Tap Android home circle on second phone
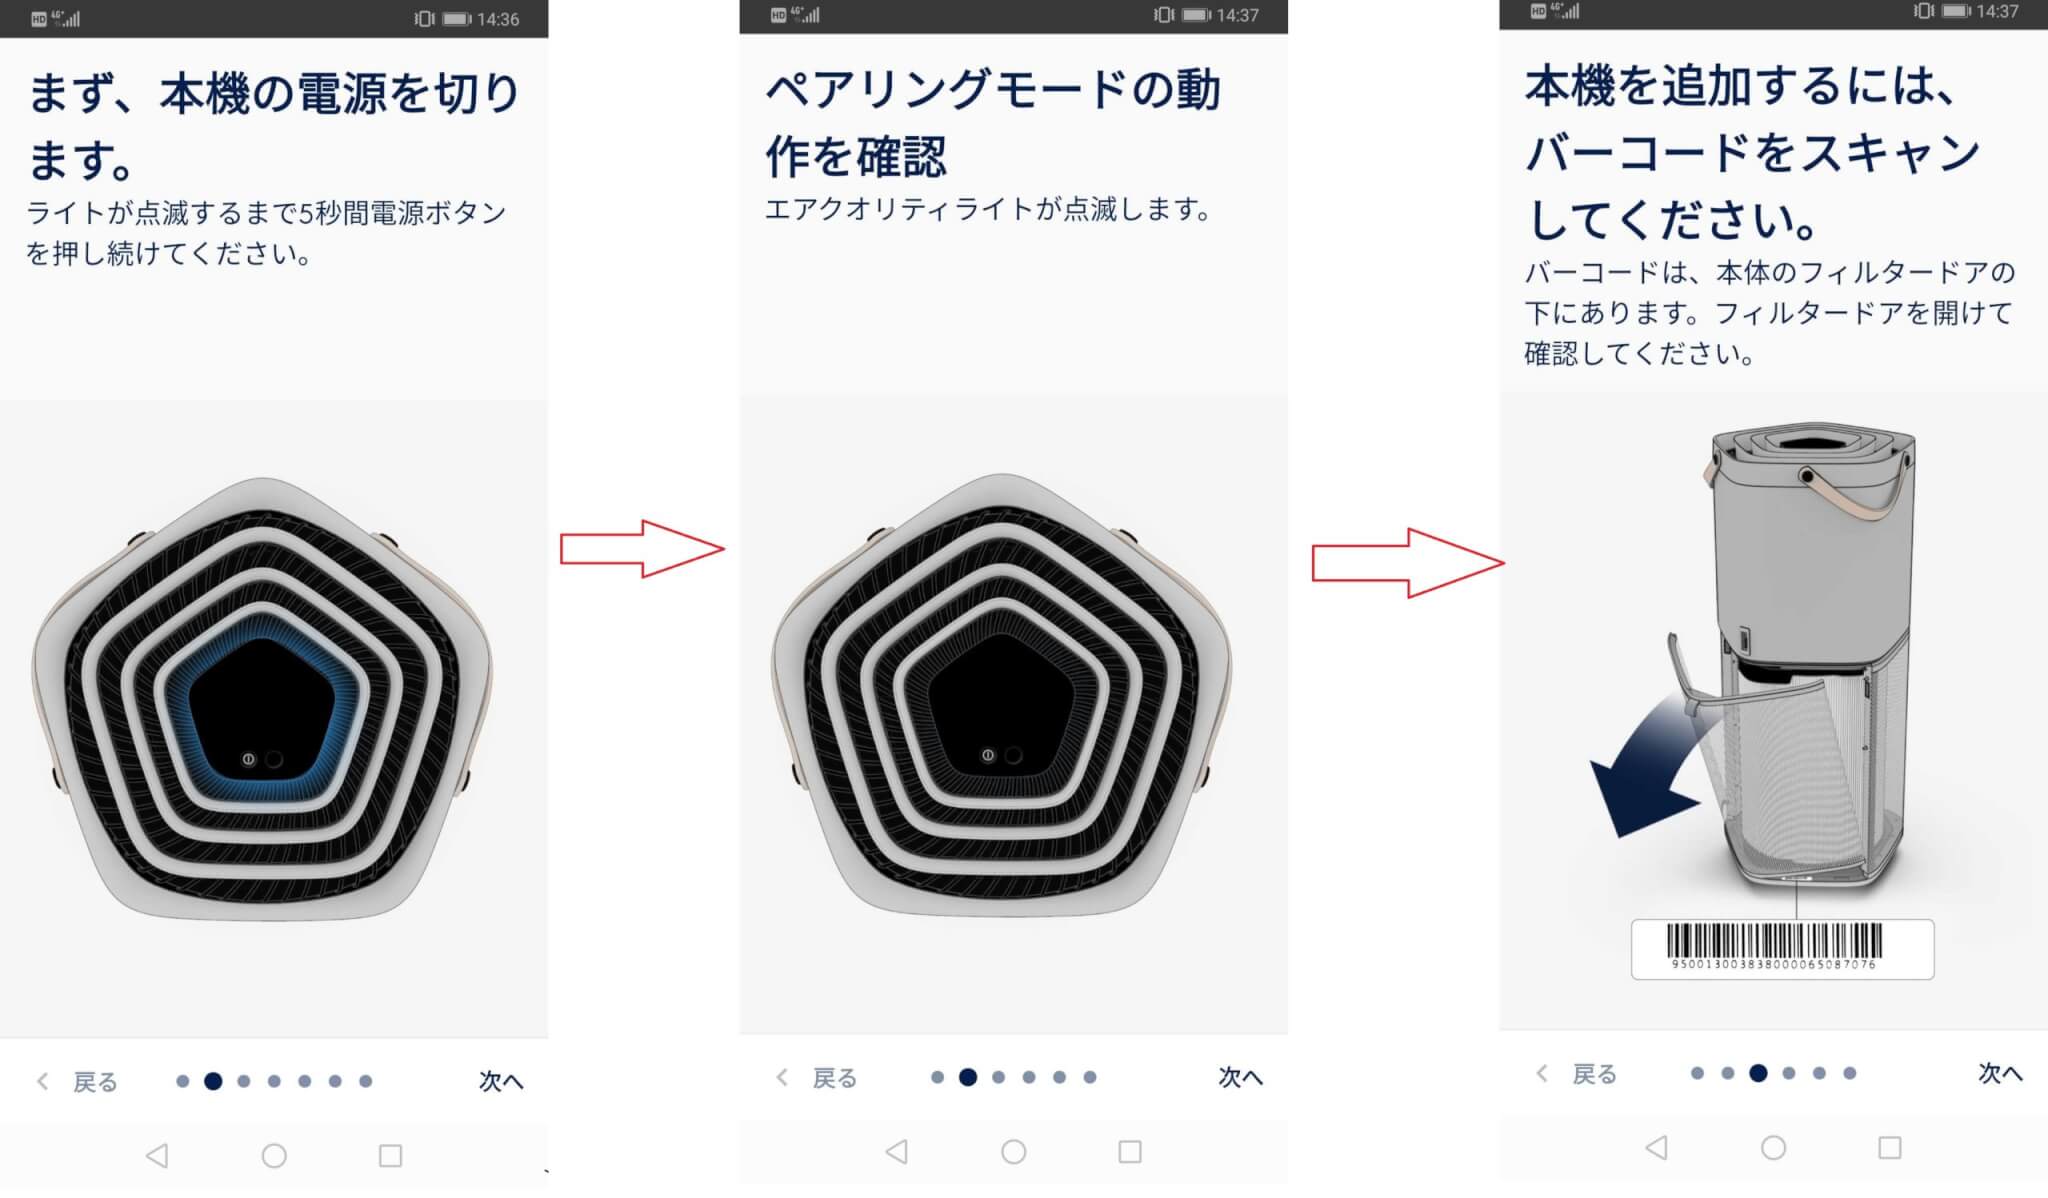The image size is (2048, 1198). point(1013,1152)
